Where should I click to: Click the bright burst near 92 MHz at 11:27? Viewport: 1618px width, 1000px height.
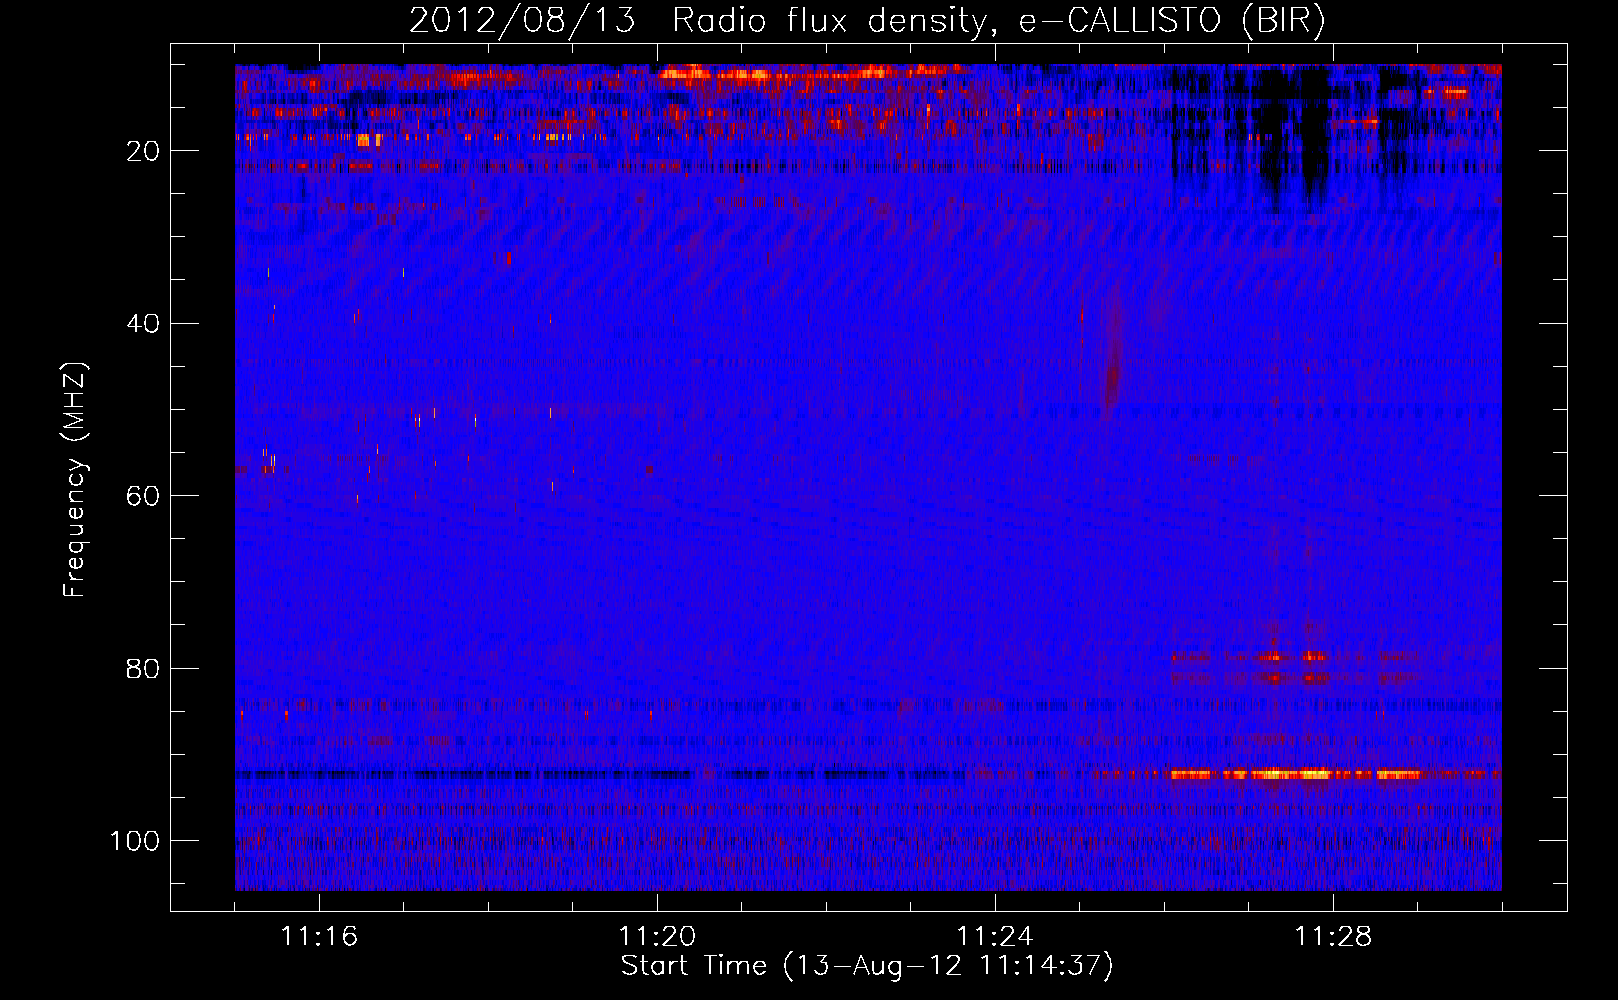pyautogui.click(x=1297, y=774)
